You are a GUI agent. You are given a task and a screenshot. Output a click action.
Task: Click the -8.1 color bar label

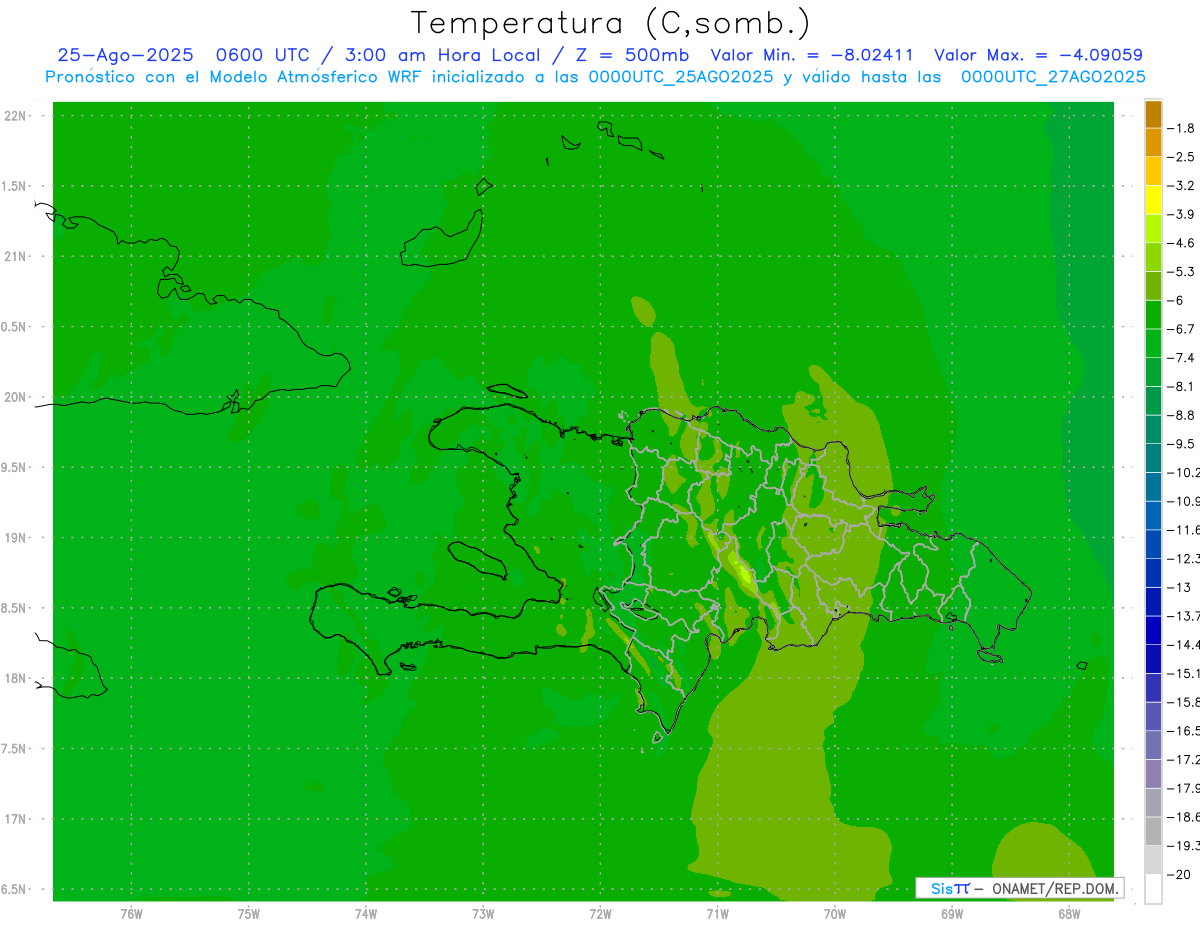[1183, 386]
